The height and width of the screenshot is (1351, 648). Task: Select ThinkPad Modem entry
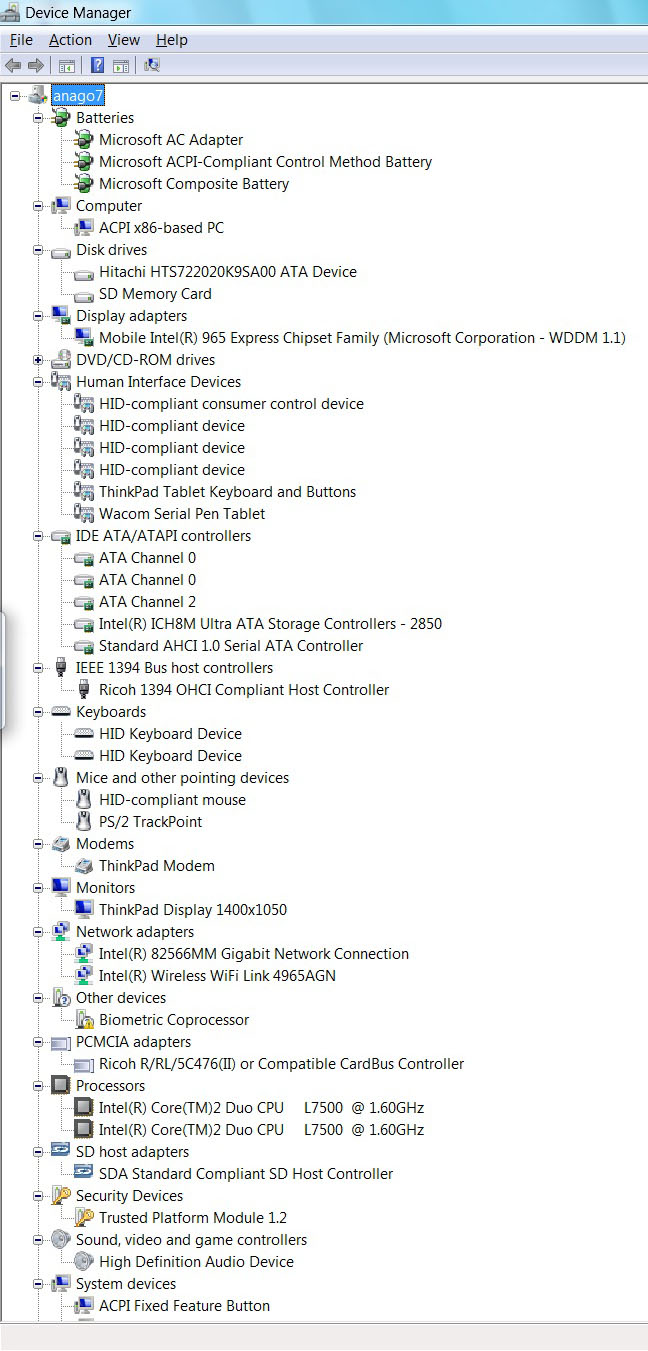pyautogui.click(x=156, y=866)
